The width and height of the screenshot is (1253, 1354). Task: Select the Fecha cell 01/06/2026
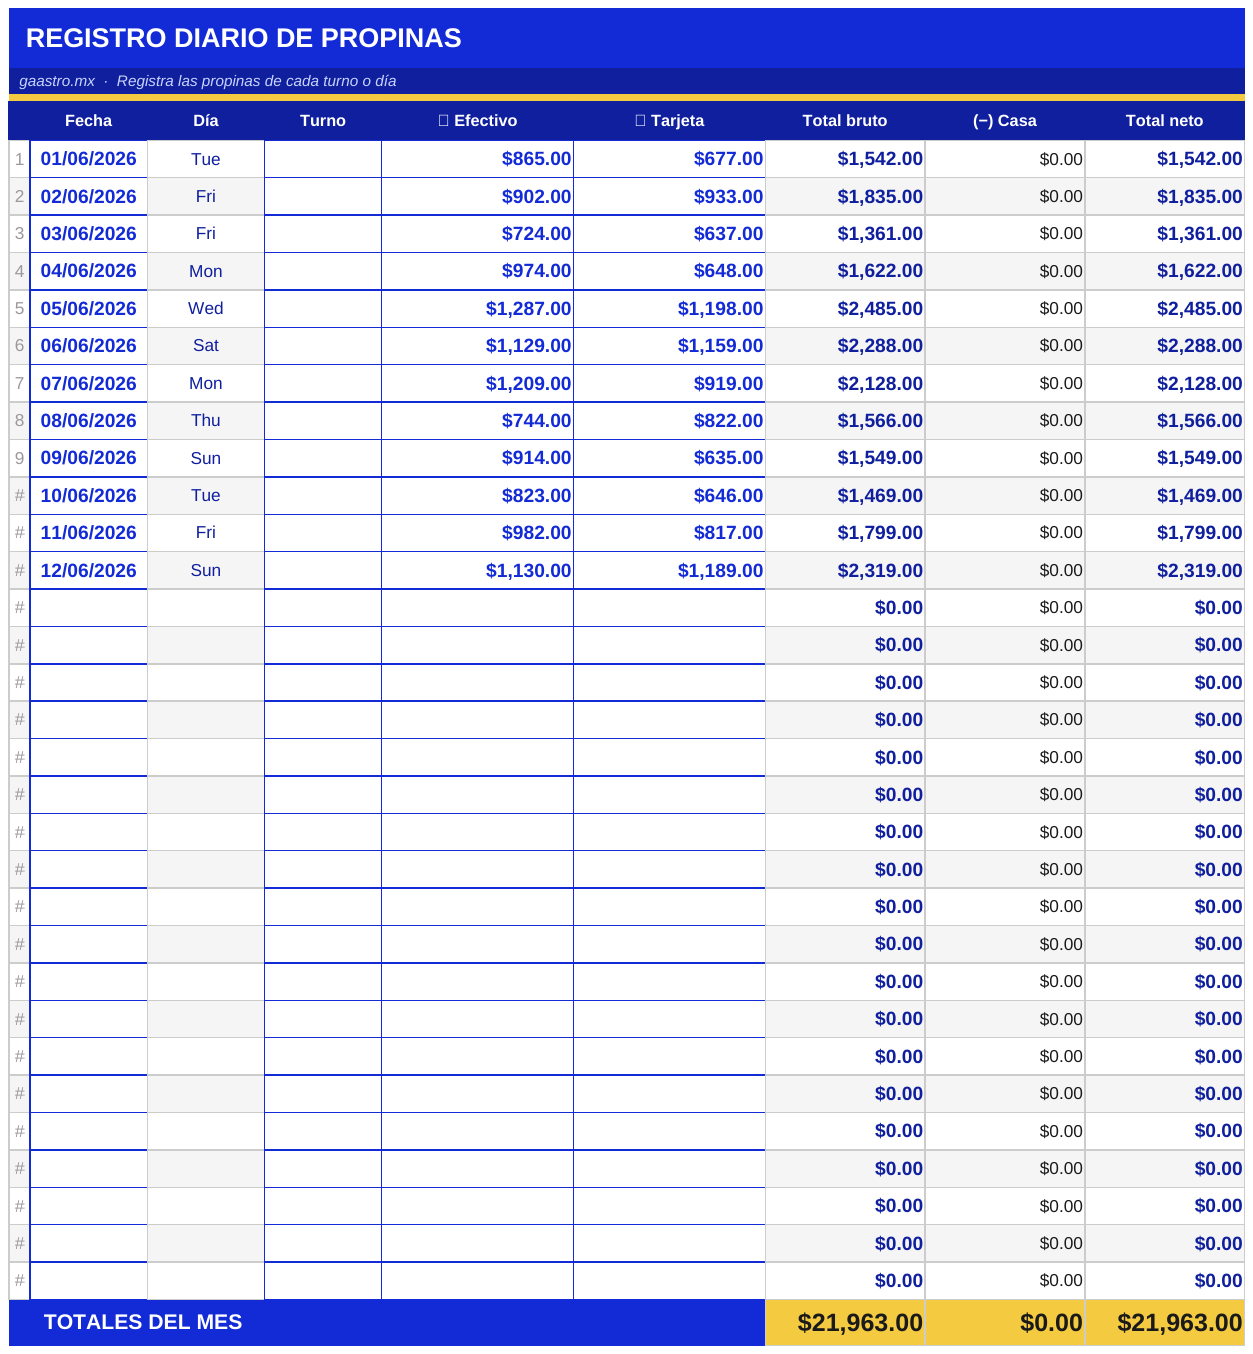click(89, 159)
